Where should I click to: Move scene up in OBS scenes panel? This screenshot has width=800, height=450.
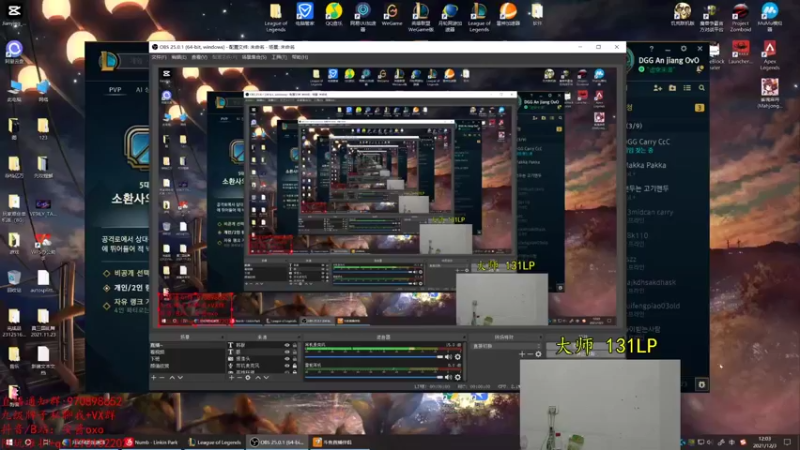tap(172, 378)
